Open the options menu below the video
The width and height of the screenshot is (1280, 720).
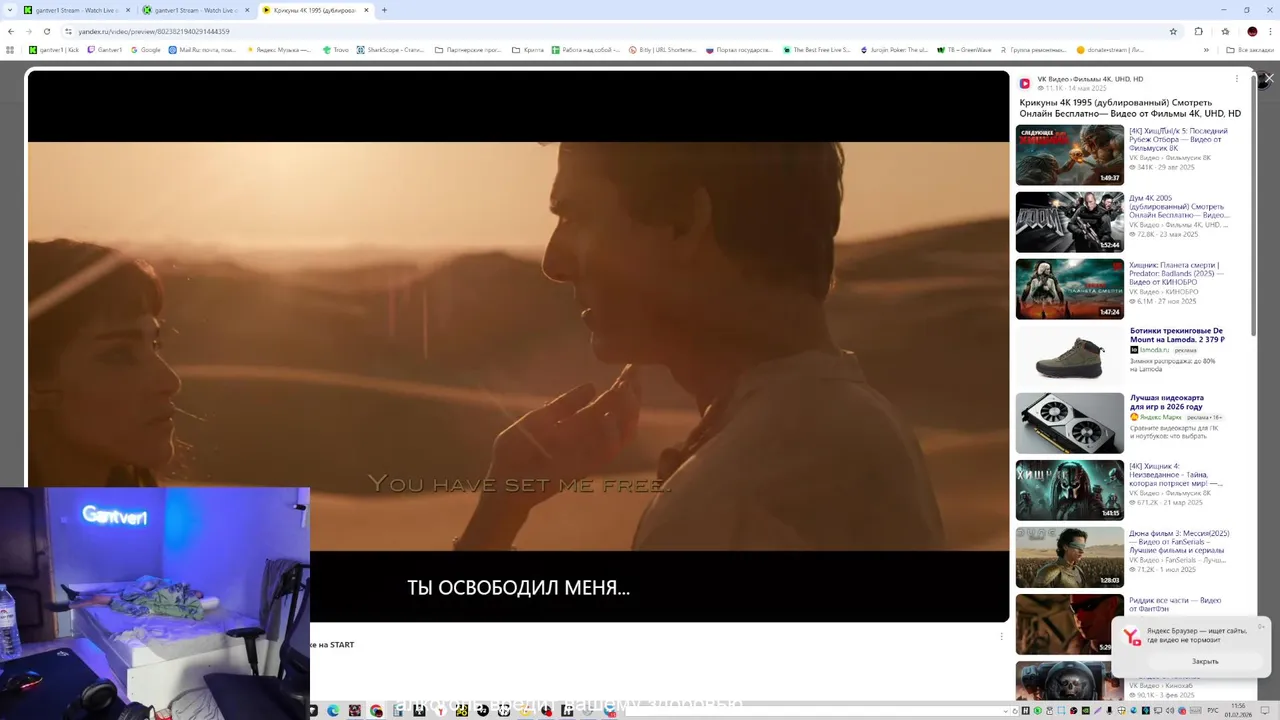pos(1001,636)
